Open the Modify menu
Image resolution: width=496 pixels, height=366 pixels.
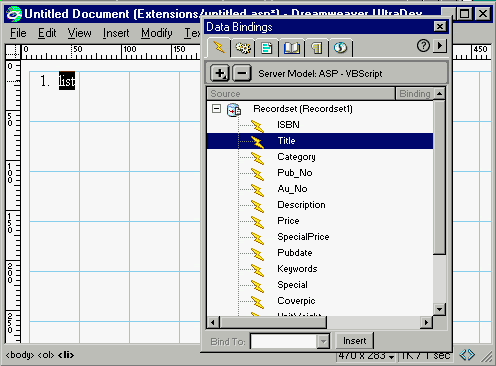(x=157, y=33)
